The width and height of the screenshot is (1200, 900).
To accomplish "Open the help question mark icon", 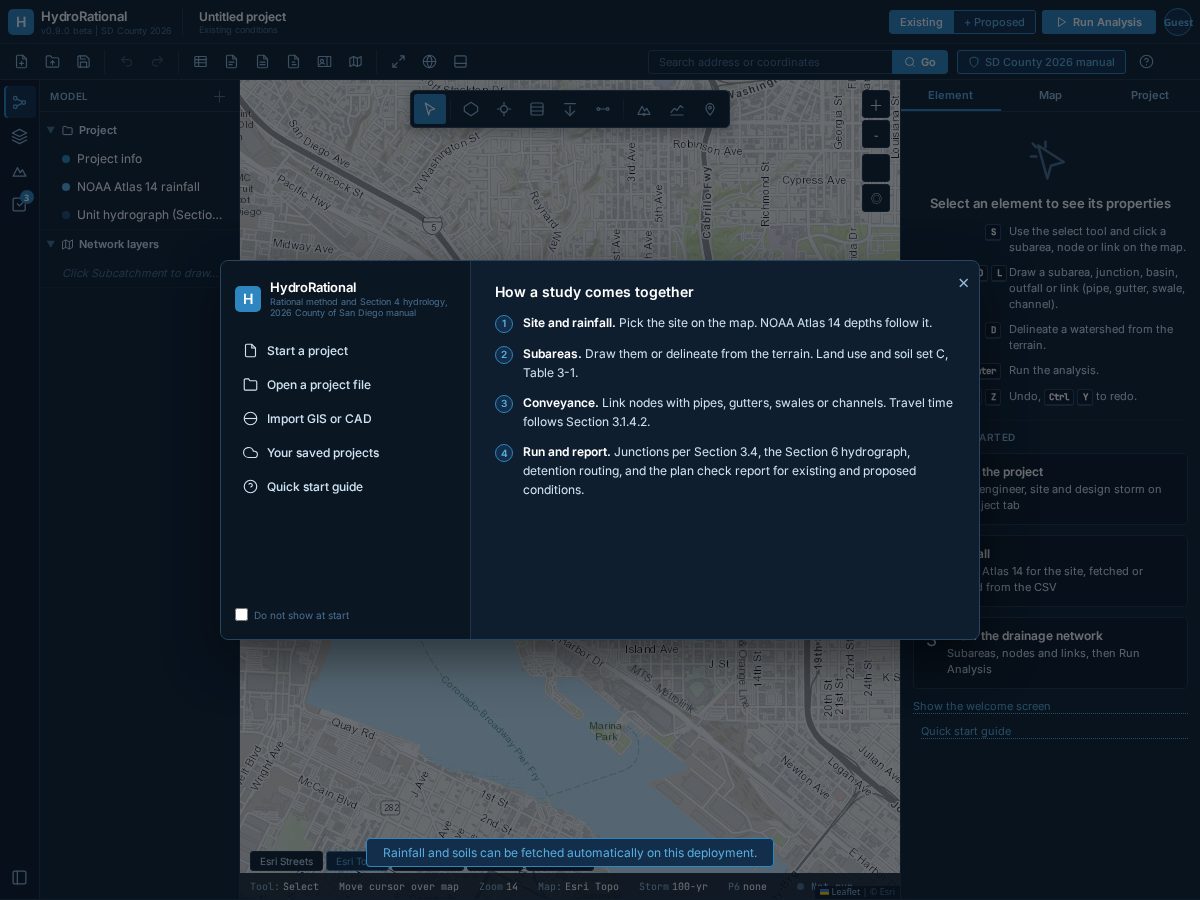I will pyautogui.click(x=1147, y=62).
